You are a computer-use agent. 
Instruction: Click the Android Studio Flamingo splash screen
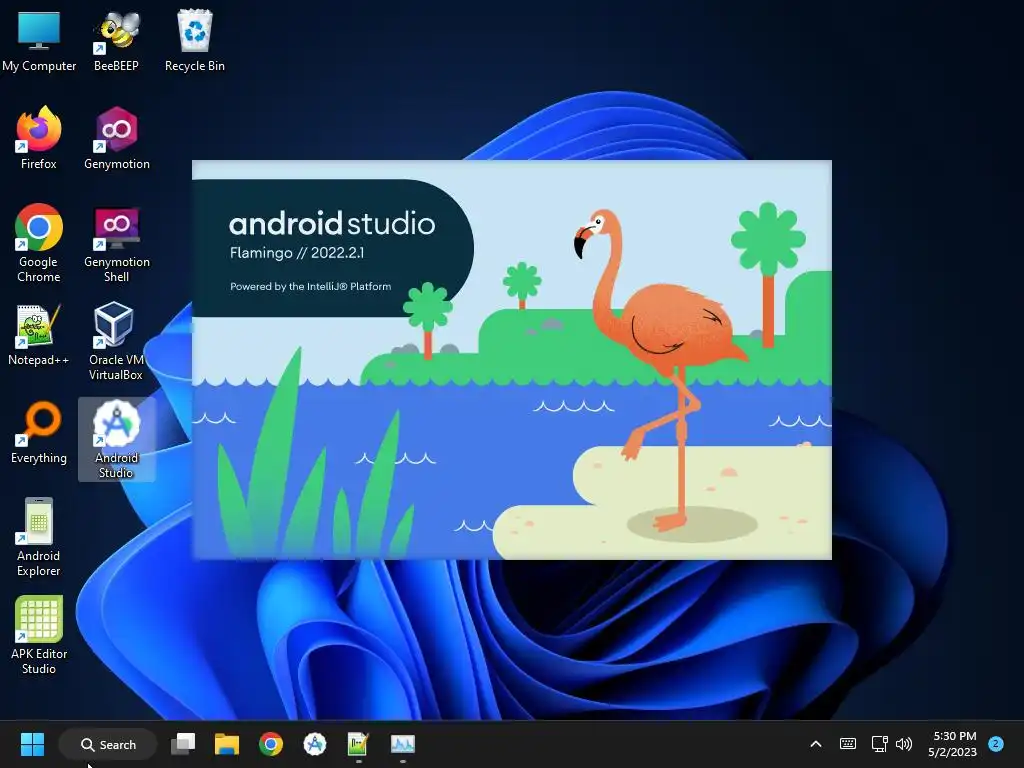click(x=511, y=360)
